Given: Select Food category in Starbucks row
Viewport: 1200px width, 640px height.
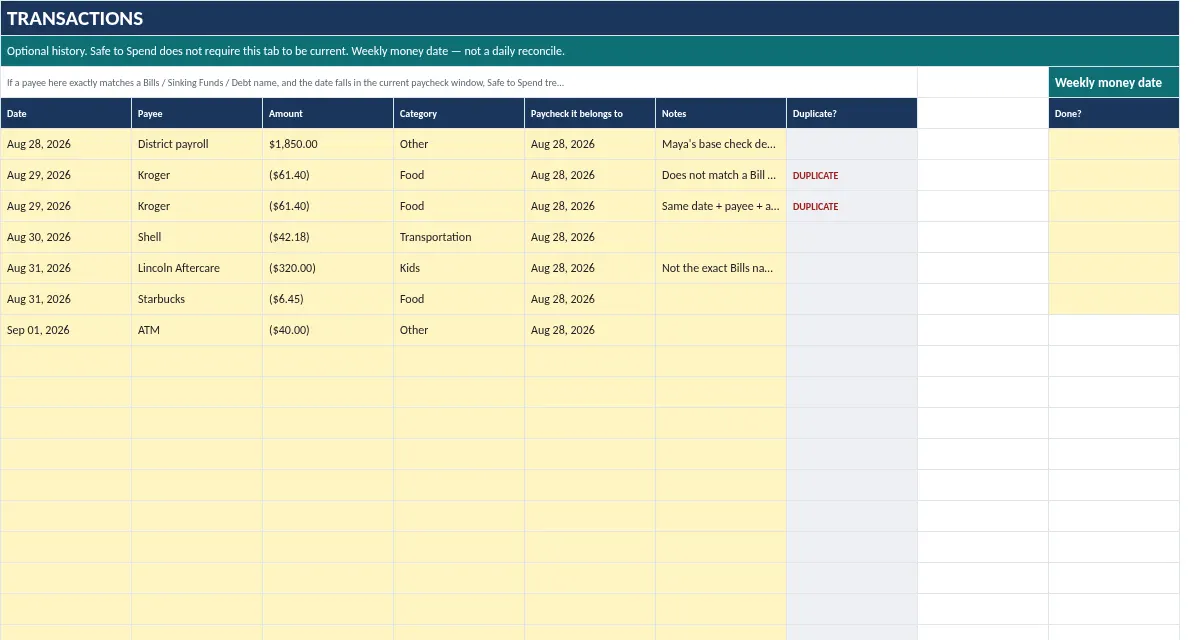Looking at the screenshot, I should click(x=459, y=300).
